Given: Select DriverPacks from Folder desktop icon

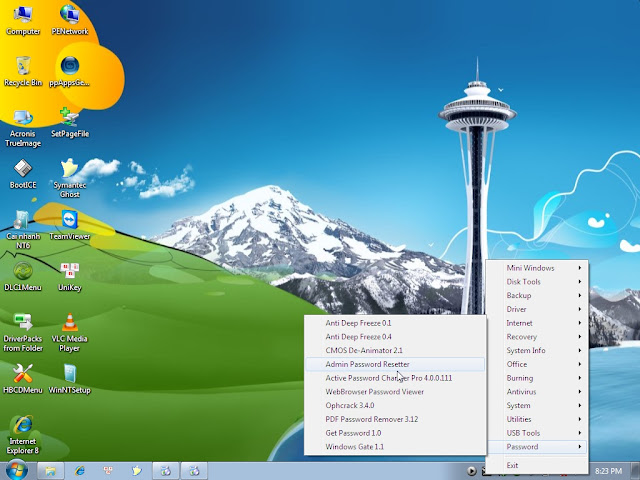Looking at the screenshot, I should [23, 332].
